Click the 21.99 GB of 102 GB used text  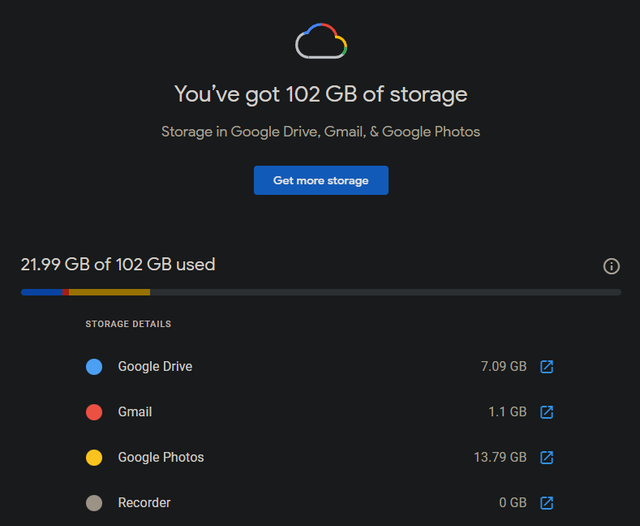[x=118, y=264]
